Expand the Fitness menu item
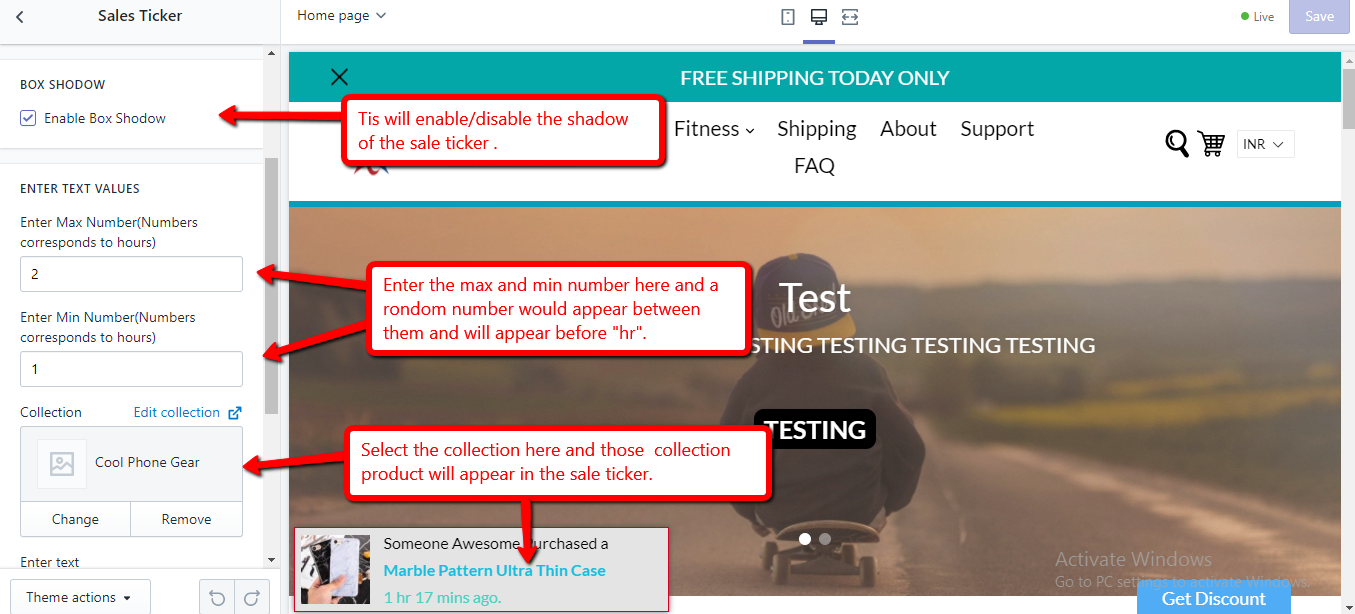This screenshot has height=614, width=1355. pos(714,129)
